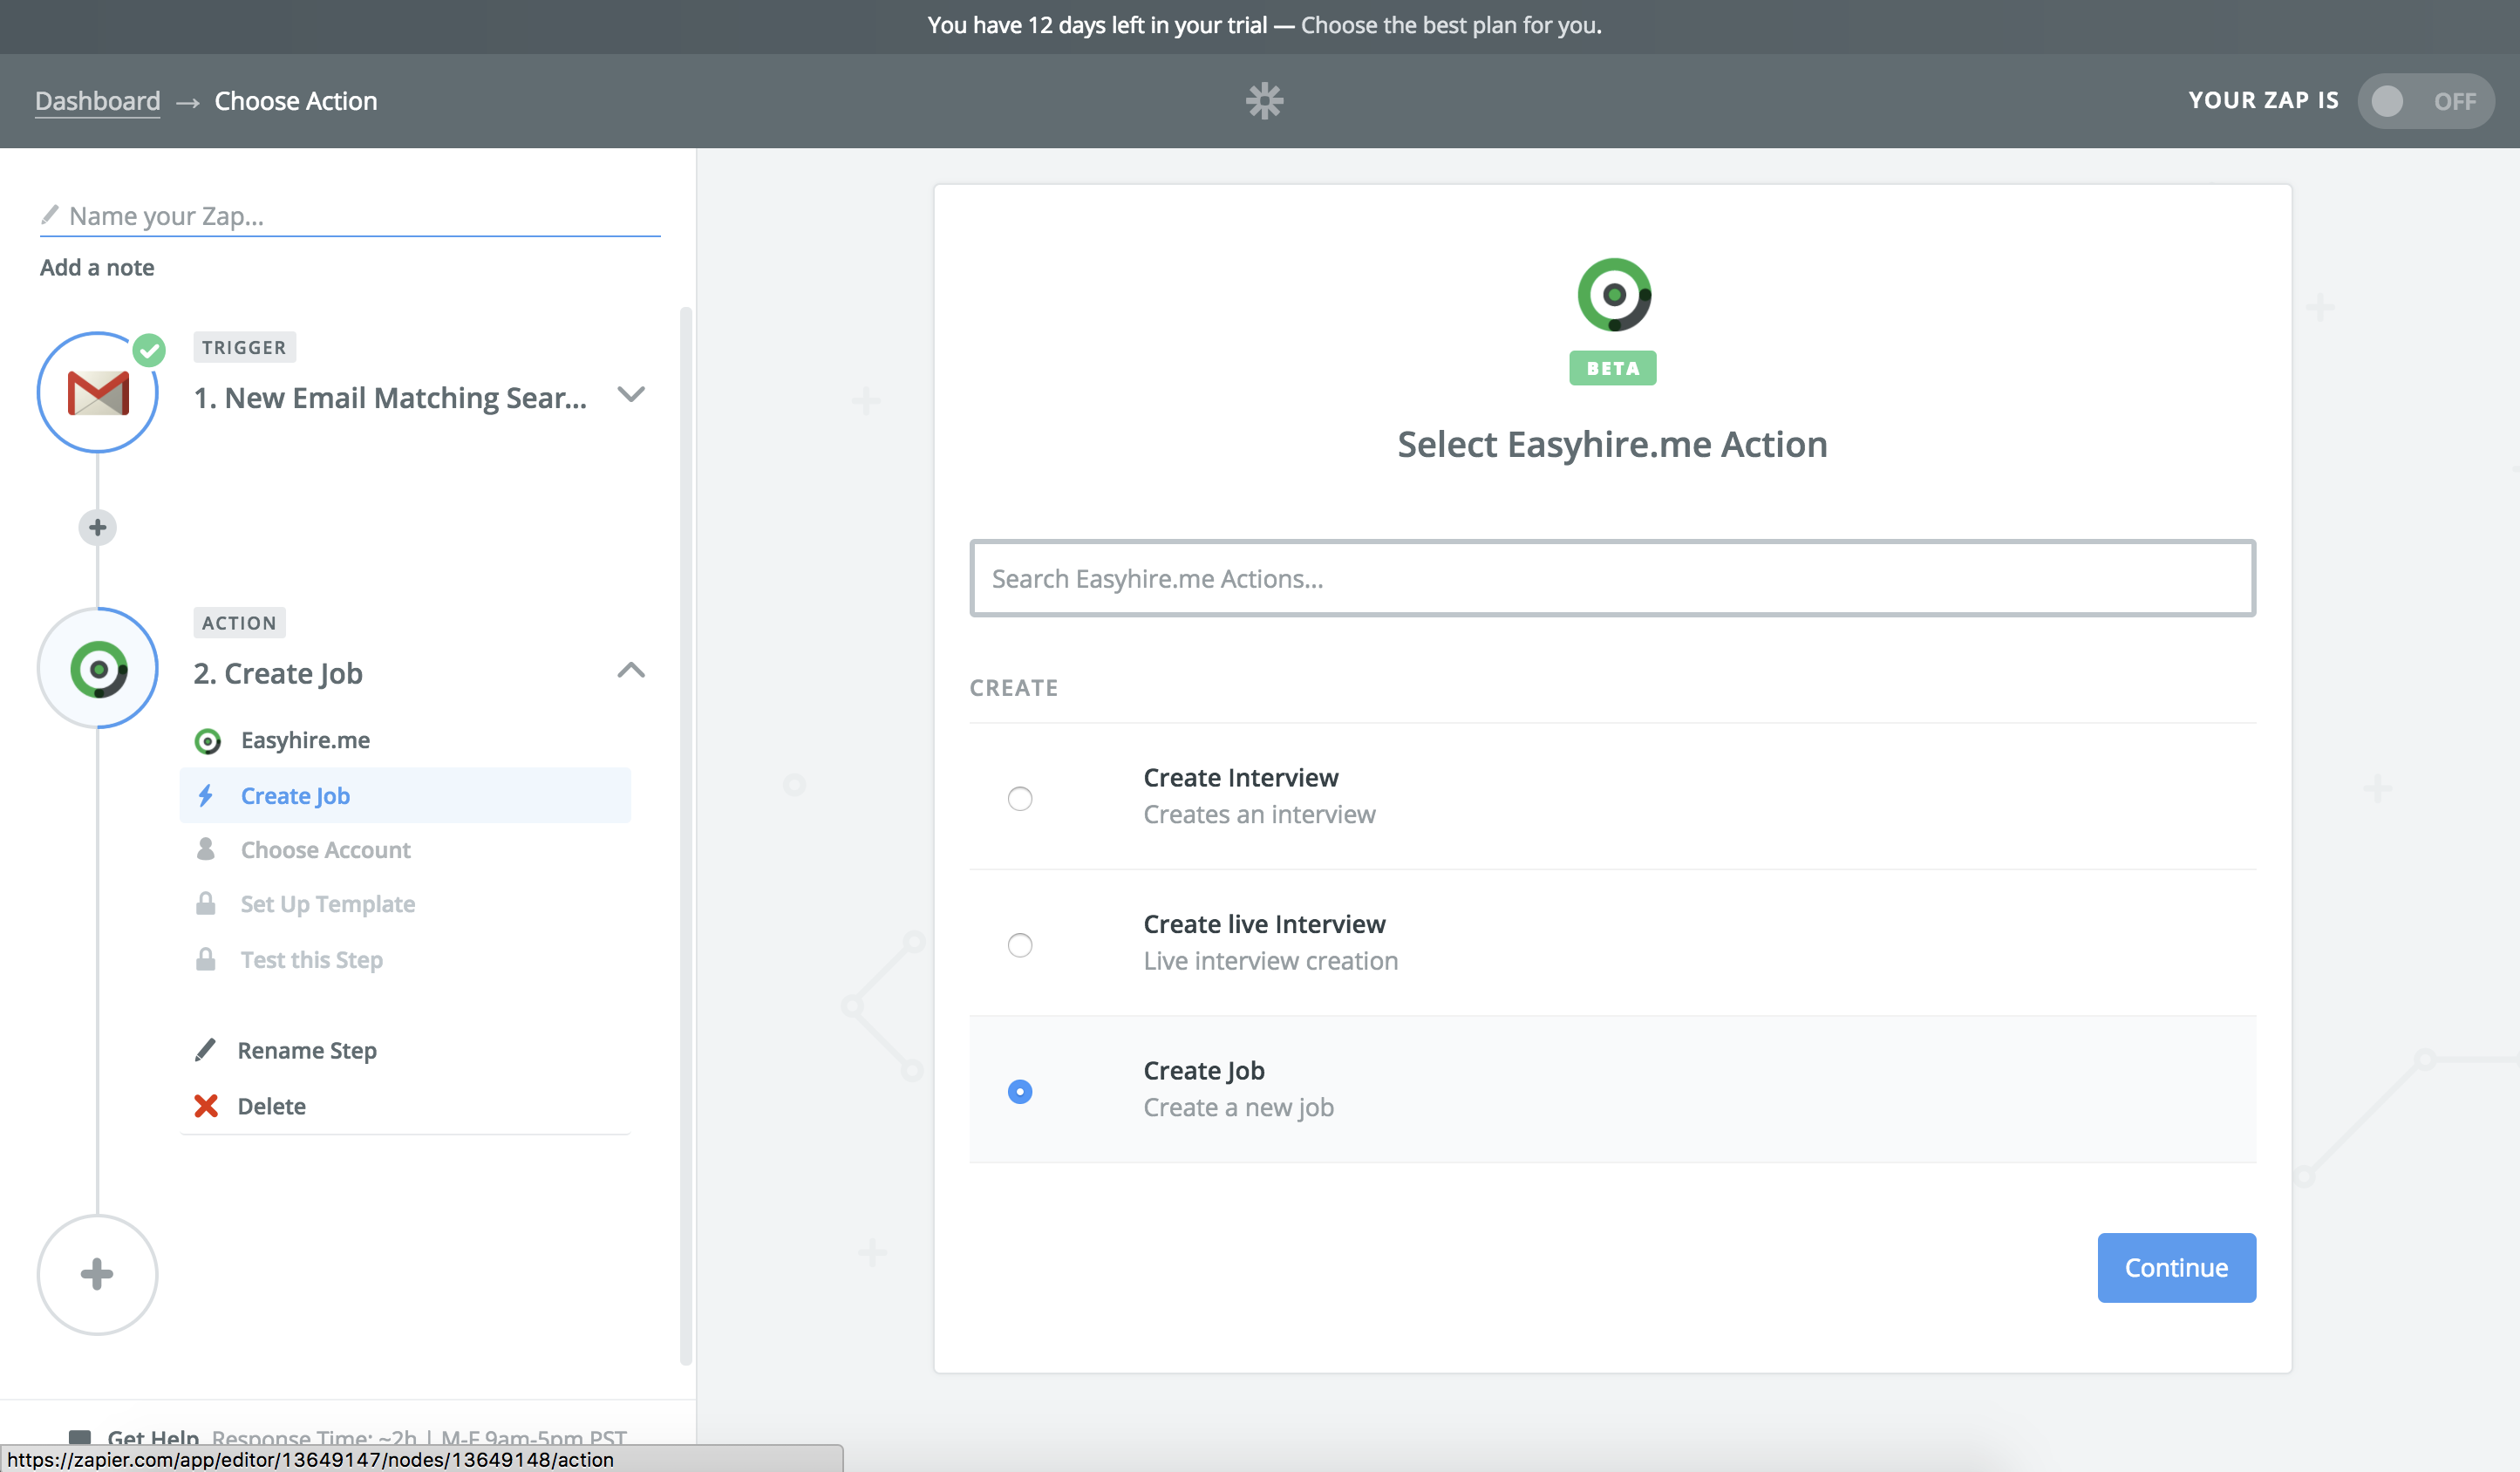Open the Choose Account step in sidebar
Viewport: 2520px width, 1472px height.
(325, 850)
